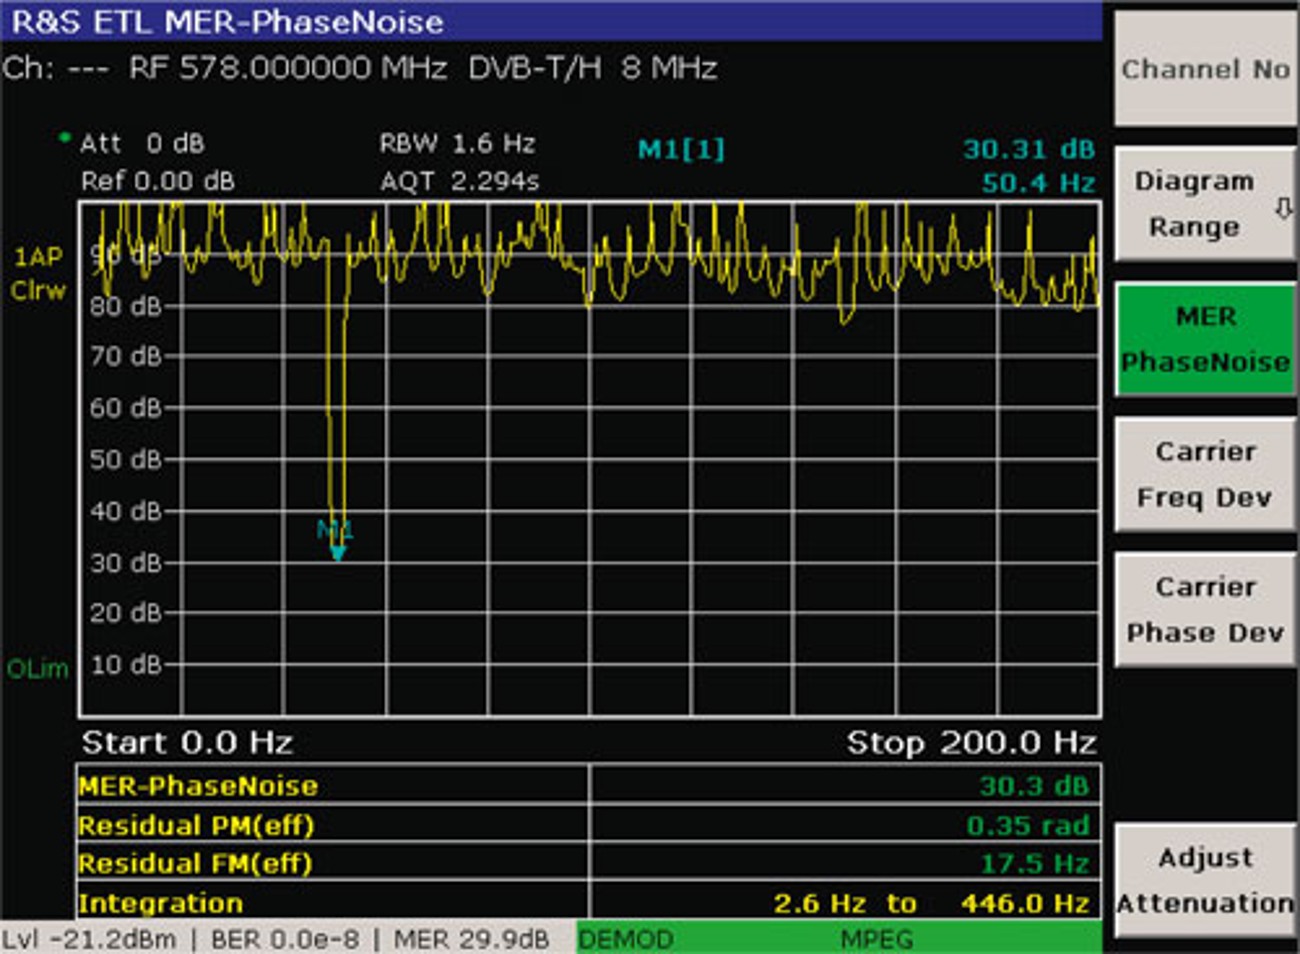Select the 70 dB axis label
This screenshot has height=954, width=1300.
(x=126, y=357)
